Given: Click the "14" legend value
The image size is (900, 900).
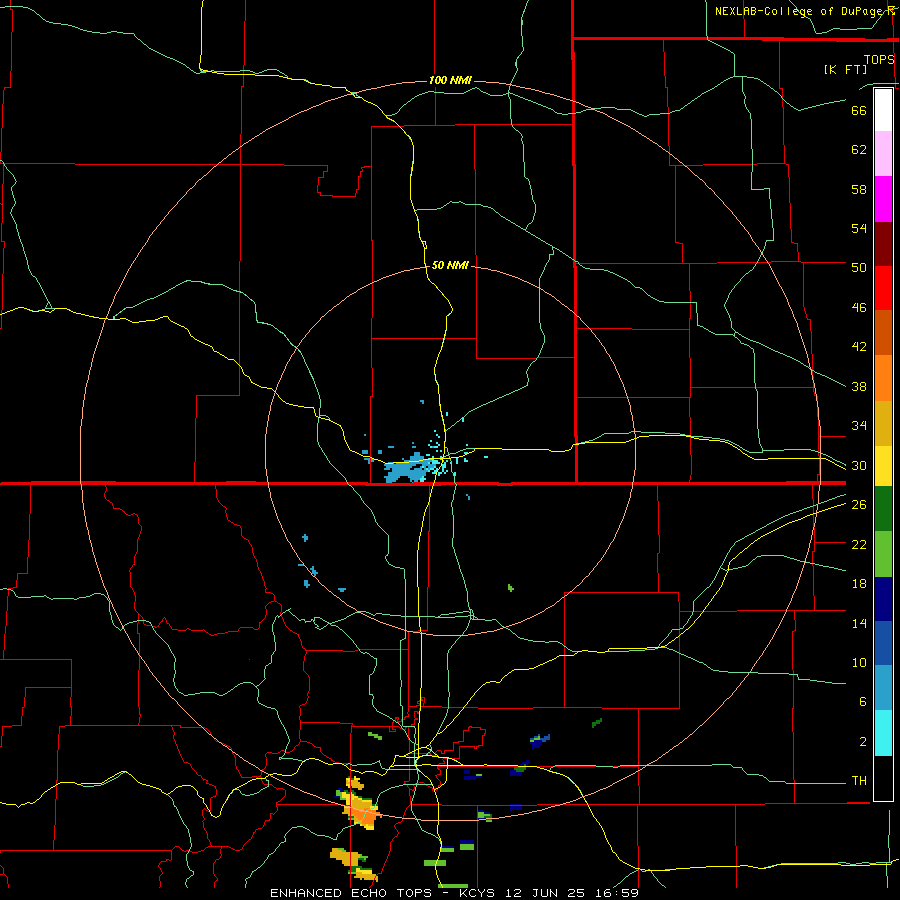Looking at the screenshot, I should 859,623.
